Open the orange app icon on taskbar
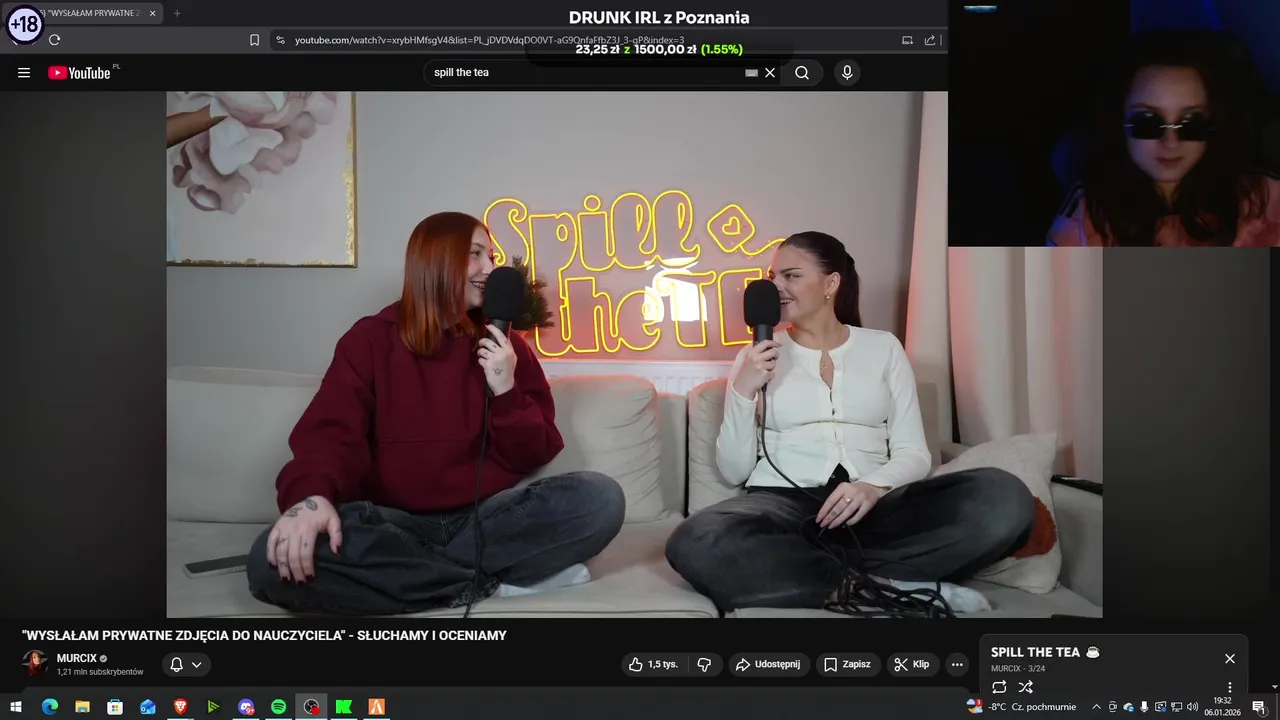 [x=377, y=707]
